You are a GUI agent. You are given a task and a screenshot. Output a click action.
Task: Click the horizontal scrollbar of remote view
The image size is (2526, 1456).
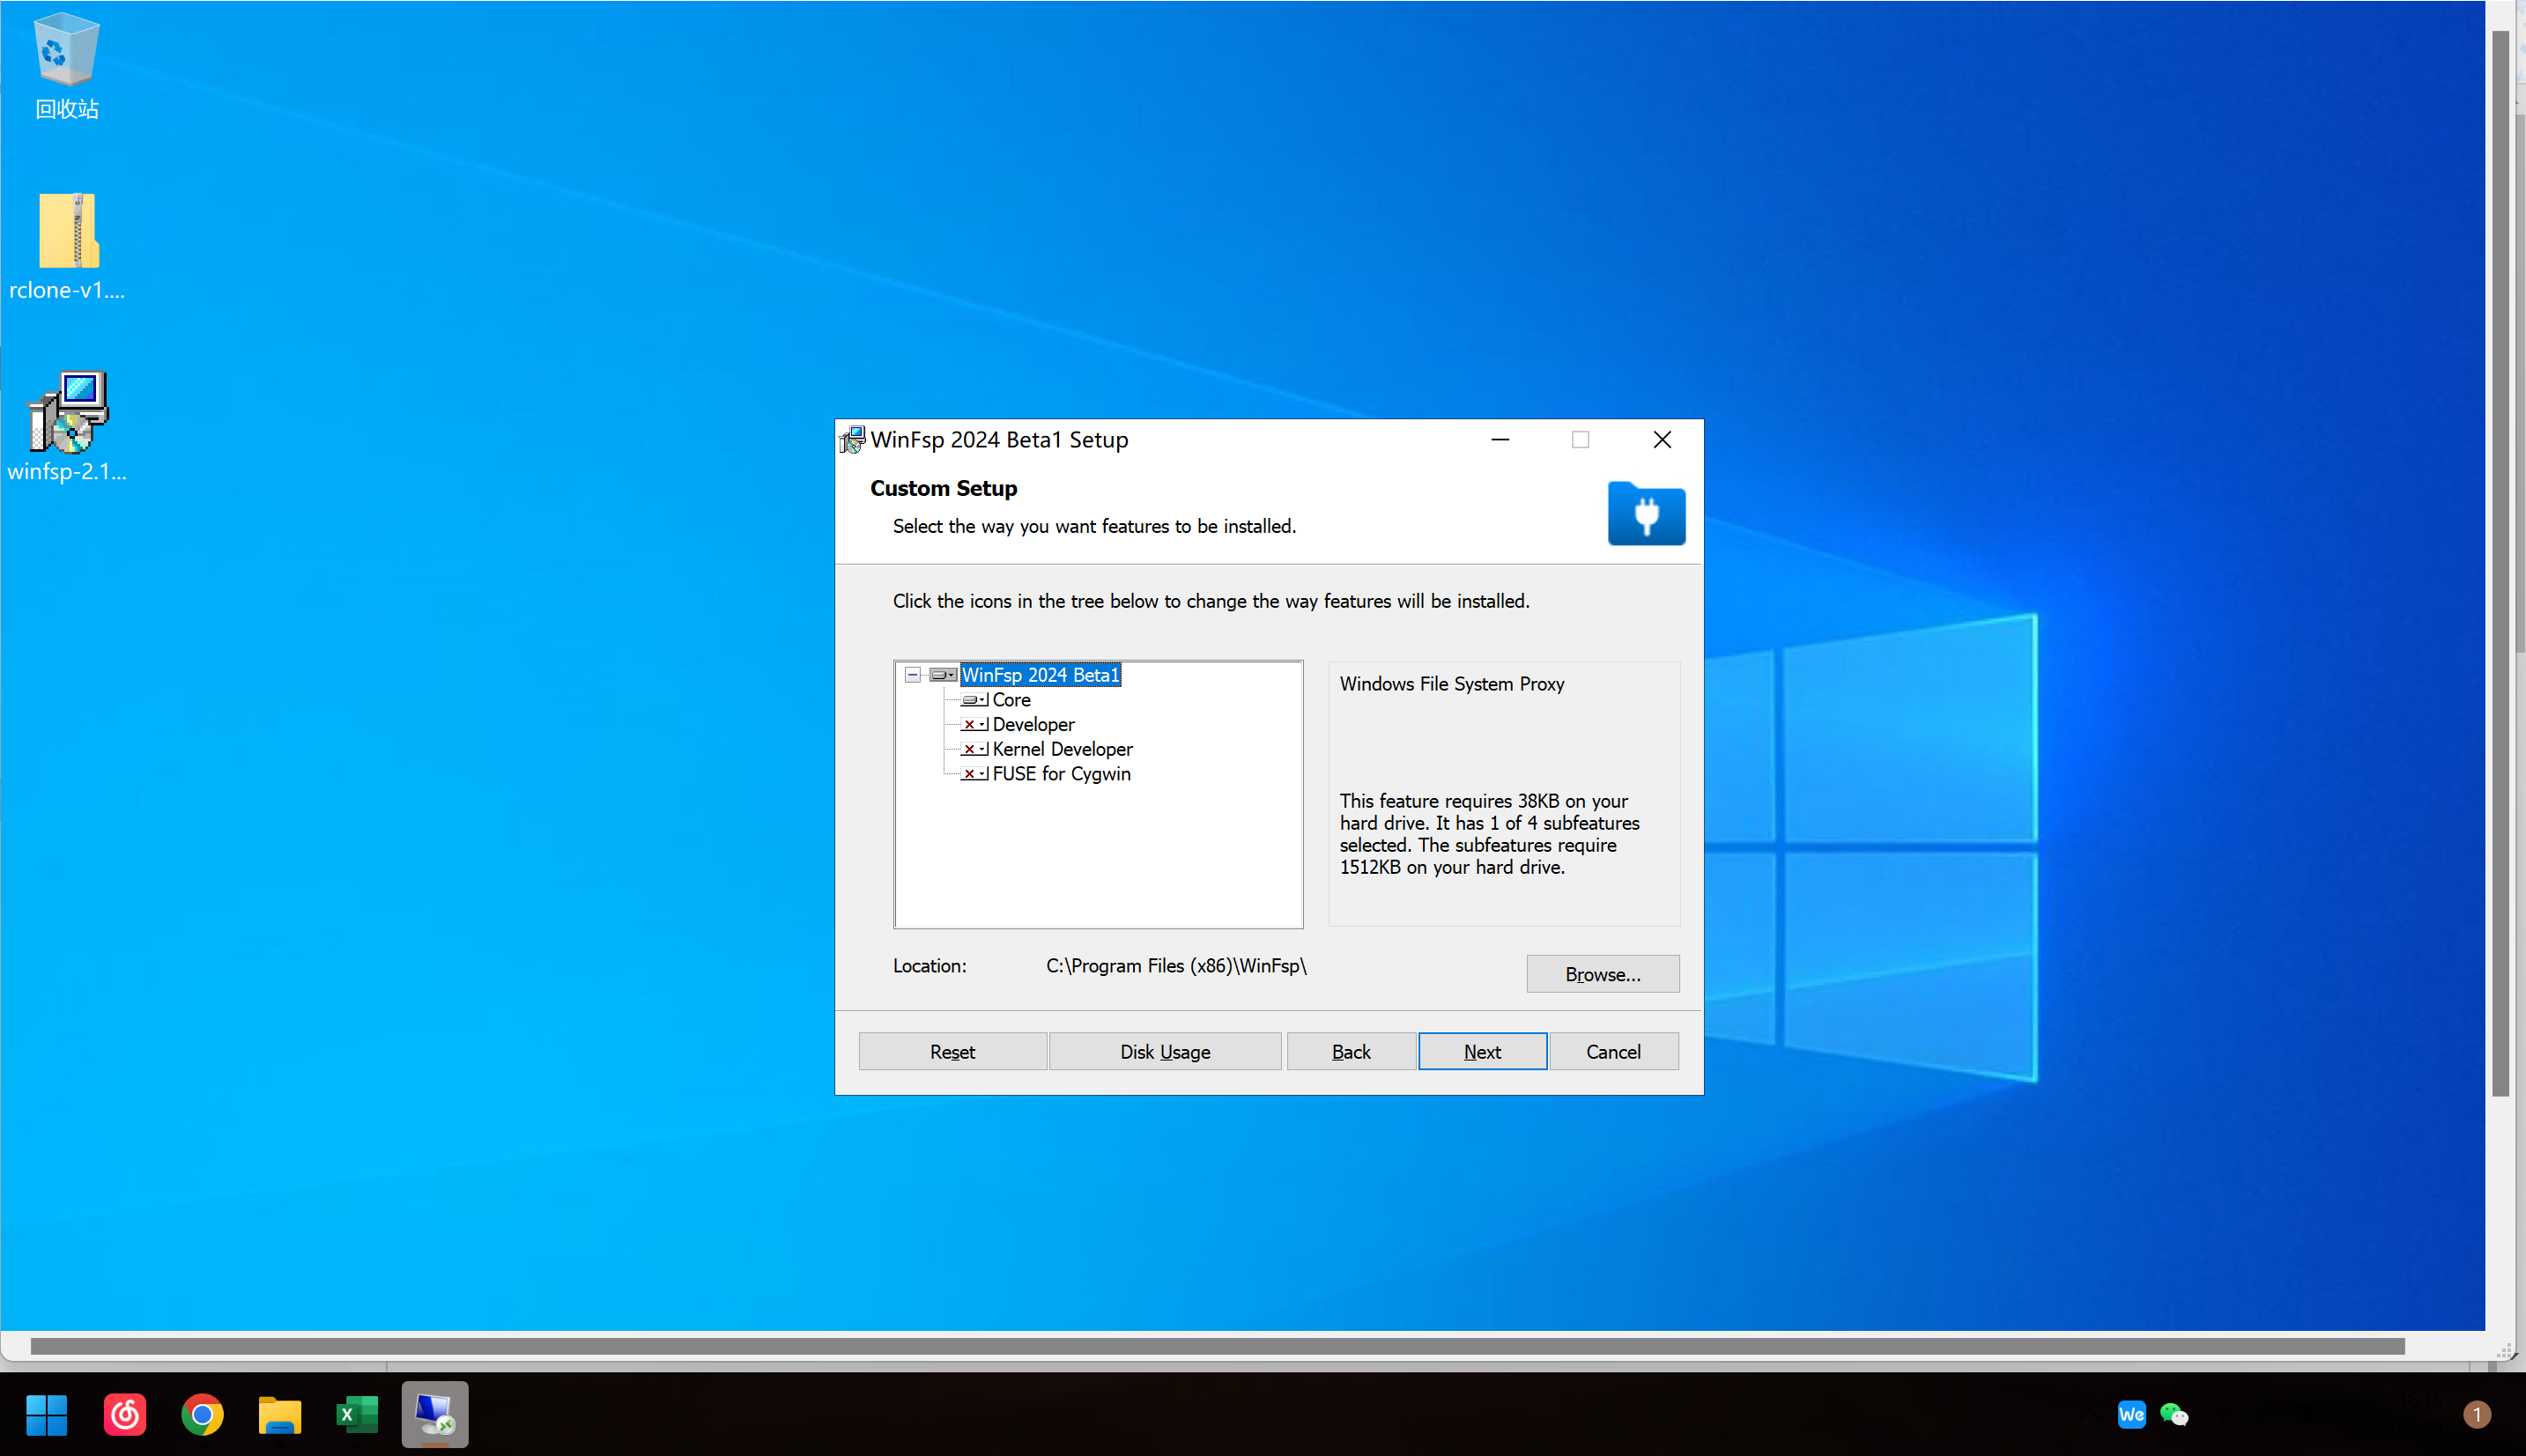pos(1217,1346)
